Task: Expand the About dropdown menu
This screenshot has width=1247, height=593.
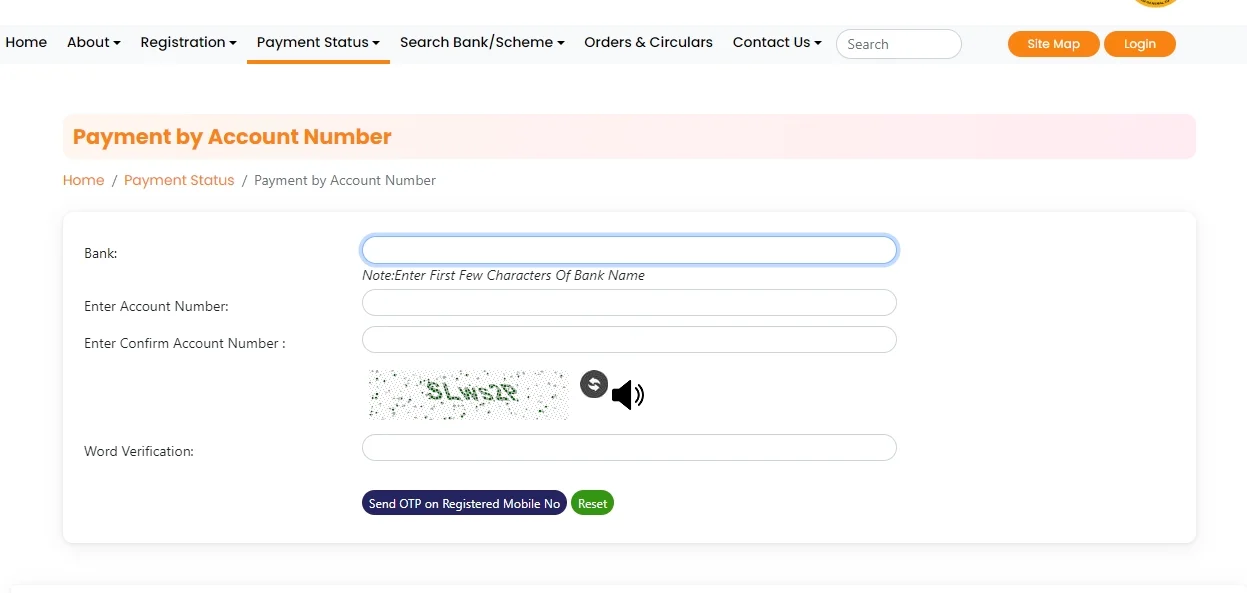Action: (94, 43)
